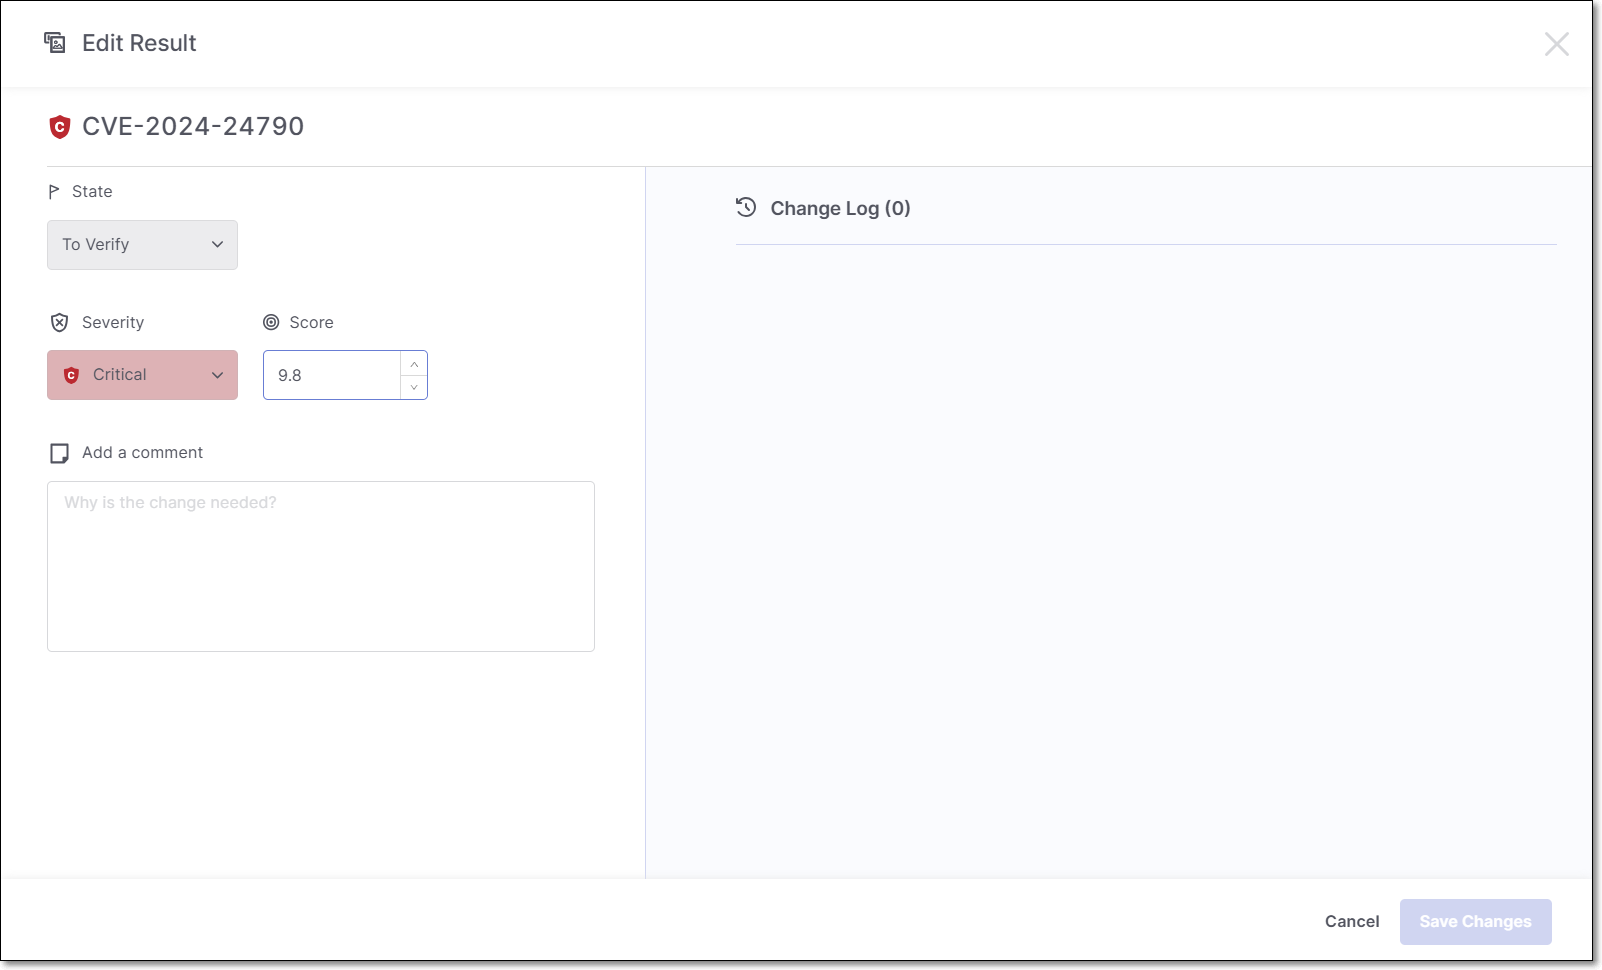Click the Save Changes button
The height and width of the screenshot is (970, 1602).
[1475, 922]
